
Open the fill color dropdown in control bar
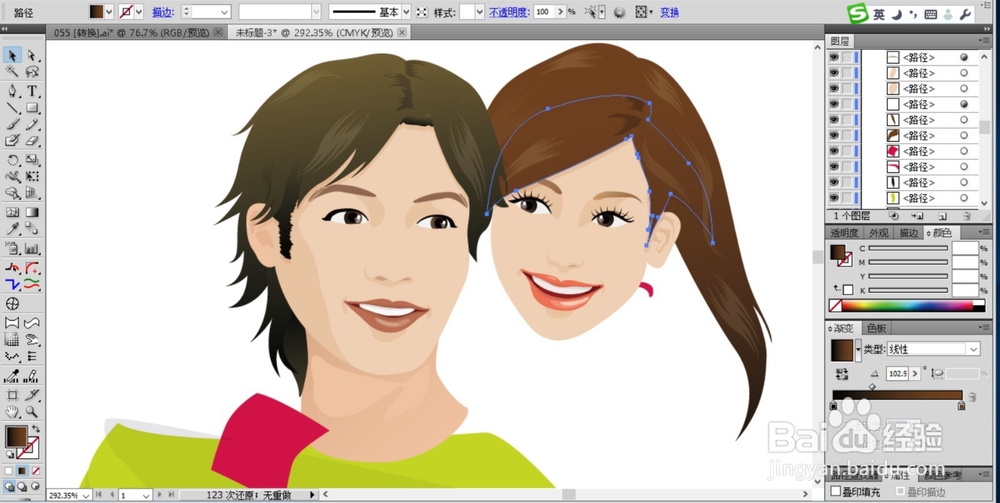point(108,12)
